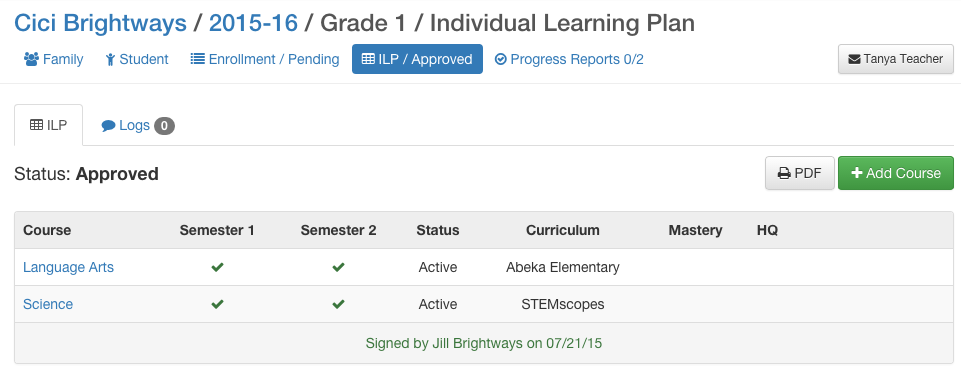Open the Enrollment / Pending nav item
The width and height of the screenshot is (961, 371).
265,59
